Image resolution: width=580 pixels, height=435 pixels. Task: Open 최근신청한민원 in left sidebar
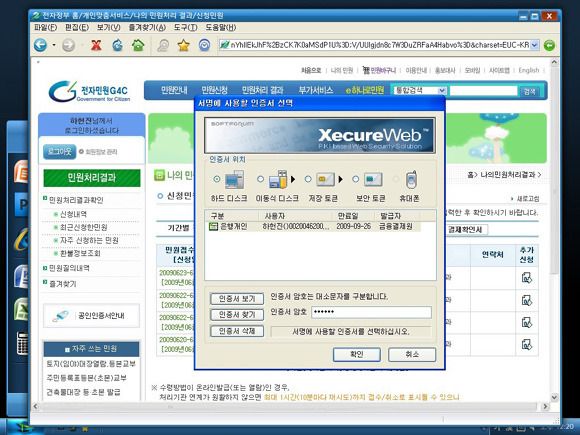[84, 227]
